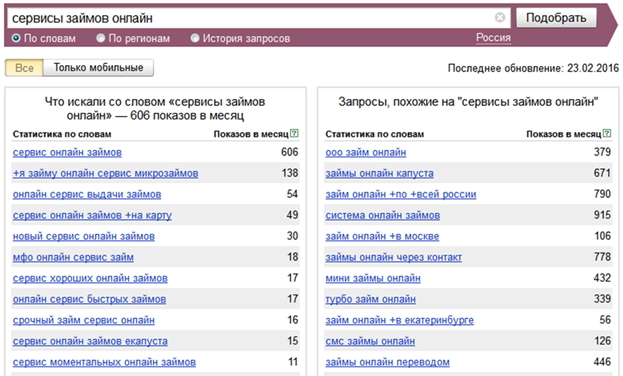Screen dimensions: 623x376
Task: Open help icon next to right 'Показов в месяц'
Action: [607, 134]
